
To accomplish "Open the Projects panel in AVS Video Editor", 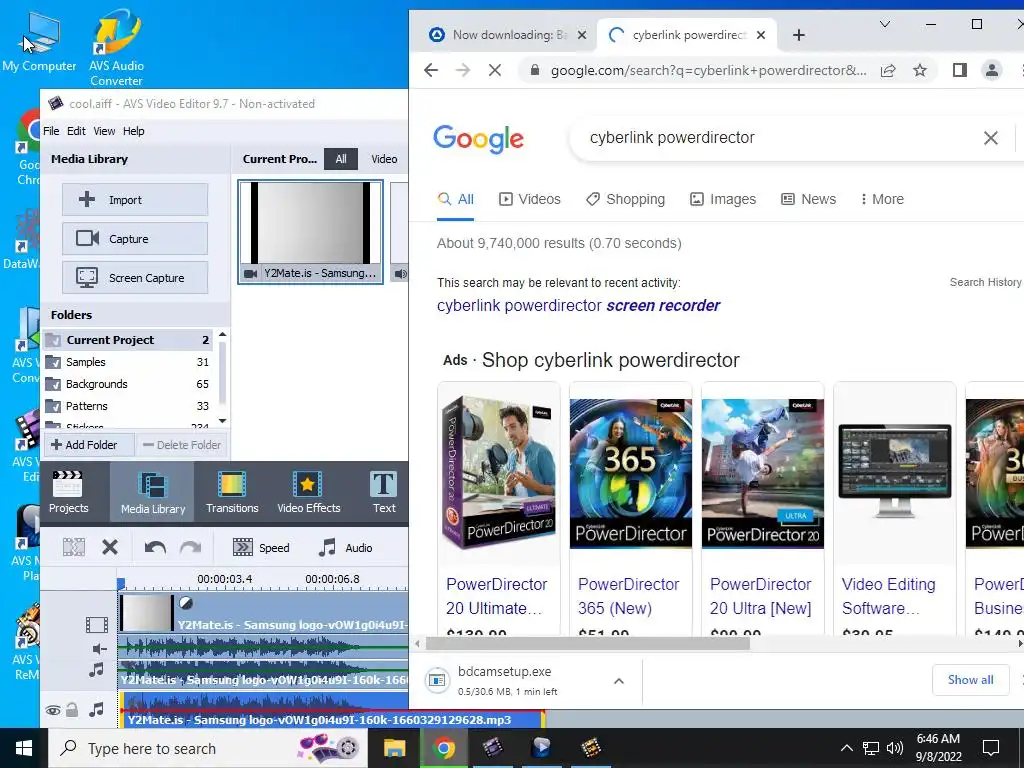I will point(69,492).
